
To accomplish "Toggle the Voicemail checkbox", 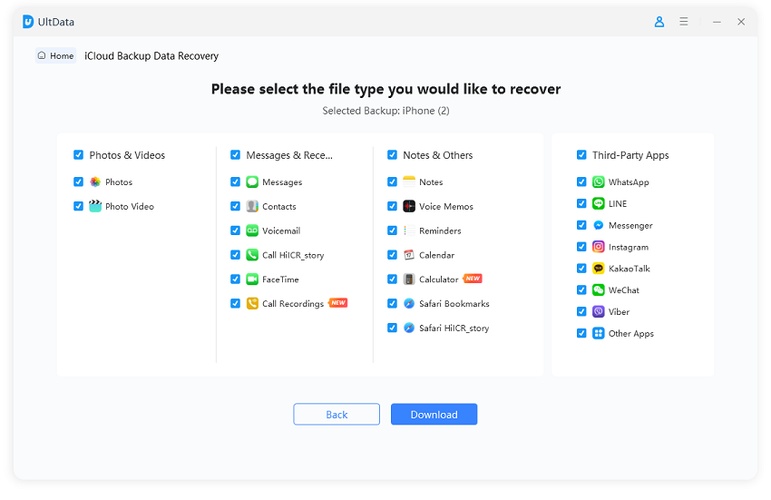I will [x=235, y=231].
